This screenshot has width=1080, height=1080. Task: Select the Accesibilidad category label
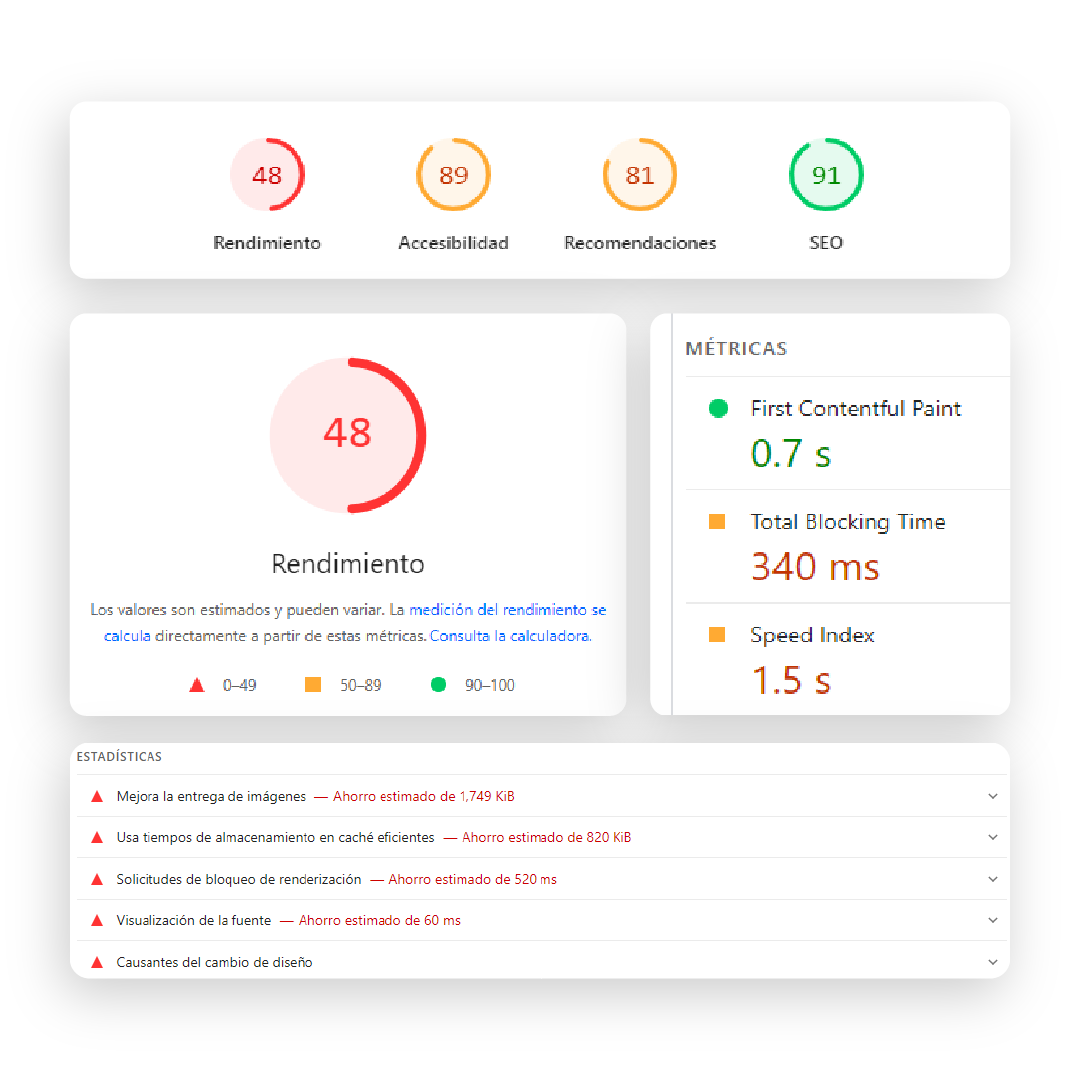(x=453, y=243)
